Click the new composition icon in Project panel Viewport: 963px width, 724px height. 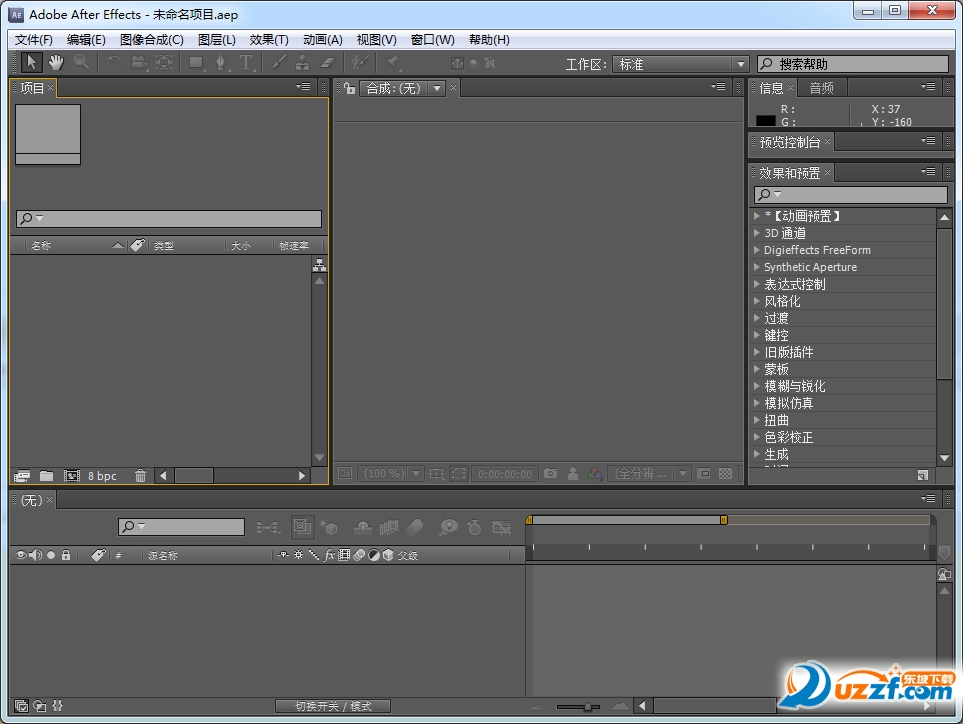(x=72, y=476)
